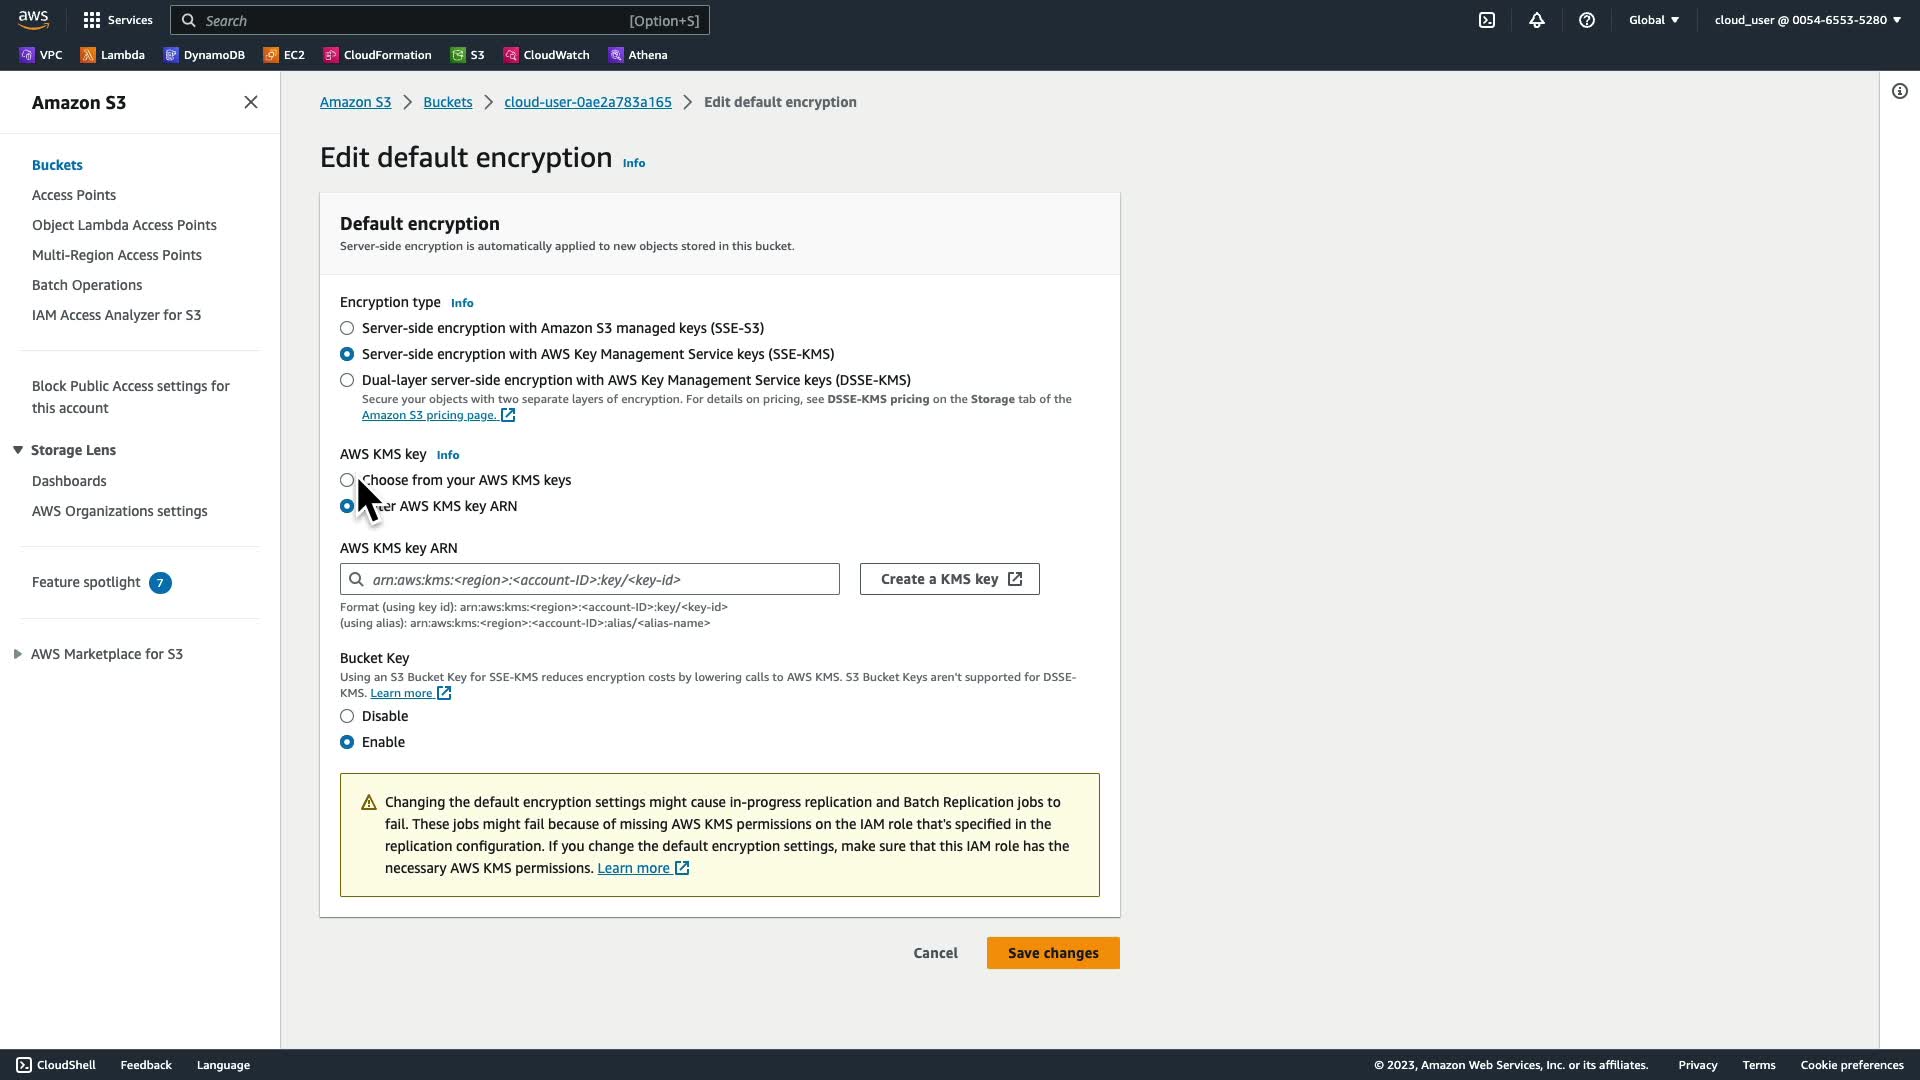Click the AWS KMS key ARN field
This screenshot has width=1920, height=1080.
coord(600,579)
